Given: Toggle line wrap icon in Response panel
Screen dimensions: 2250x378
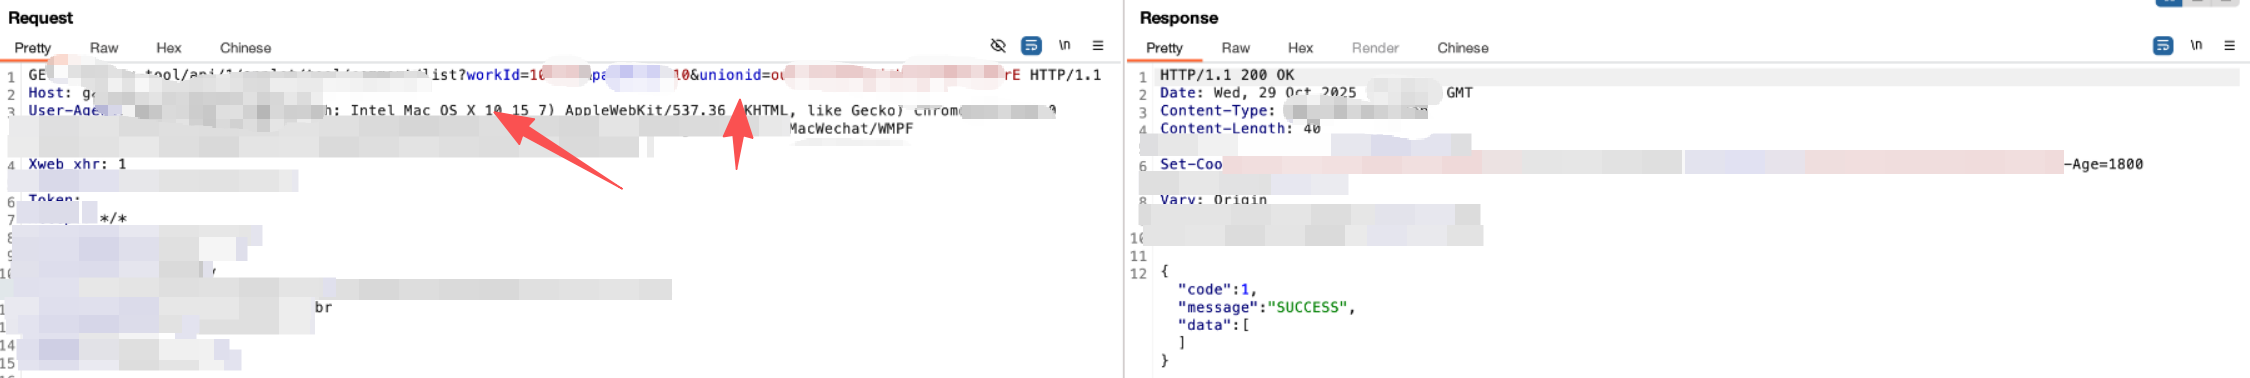Looking at the screenshot, I should coord(2163,46).
